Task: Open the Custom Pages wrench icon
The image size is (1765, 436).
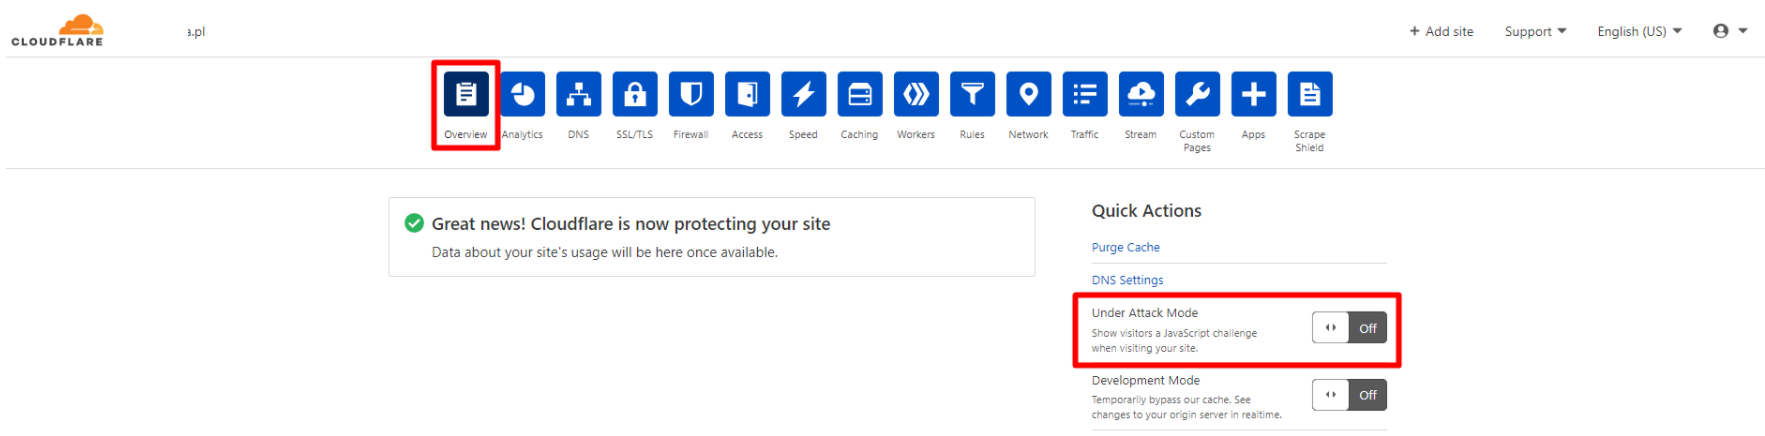Action: (1197, 94)
